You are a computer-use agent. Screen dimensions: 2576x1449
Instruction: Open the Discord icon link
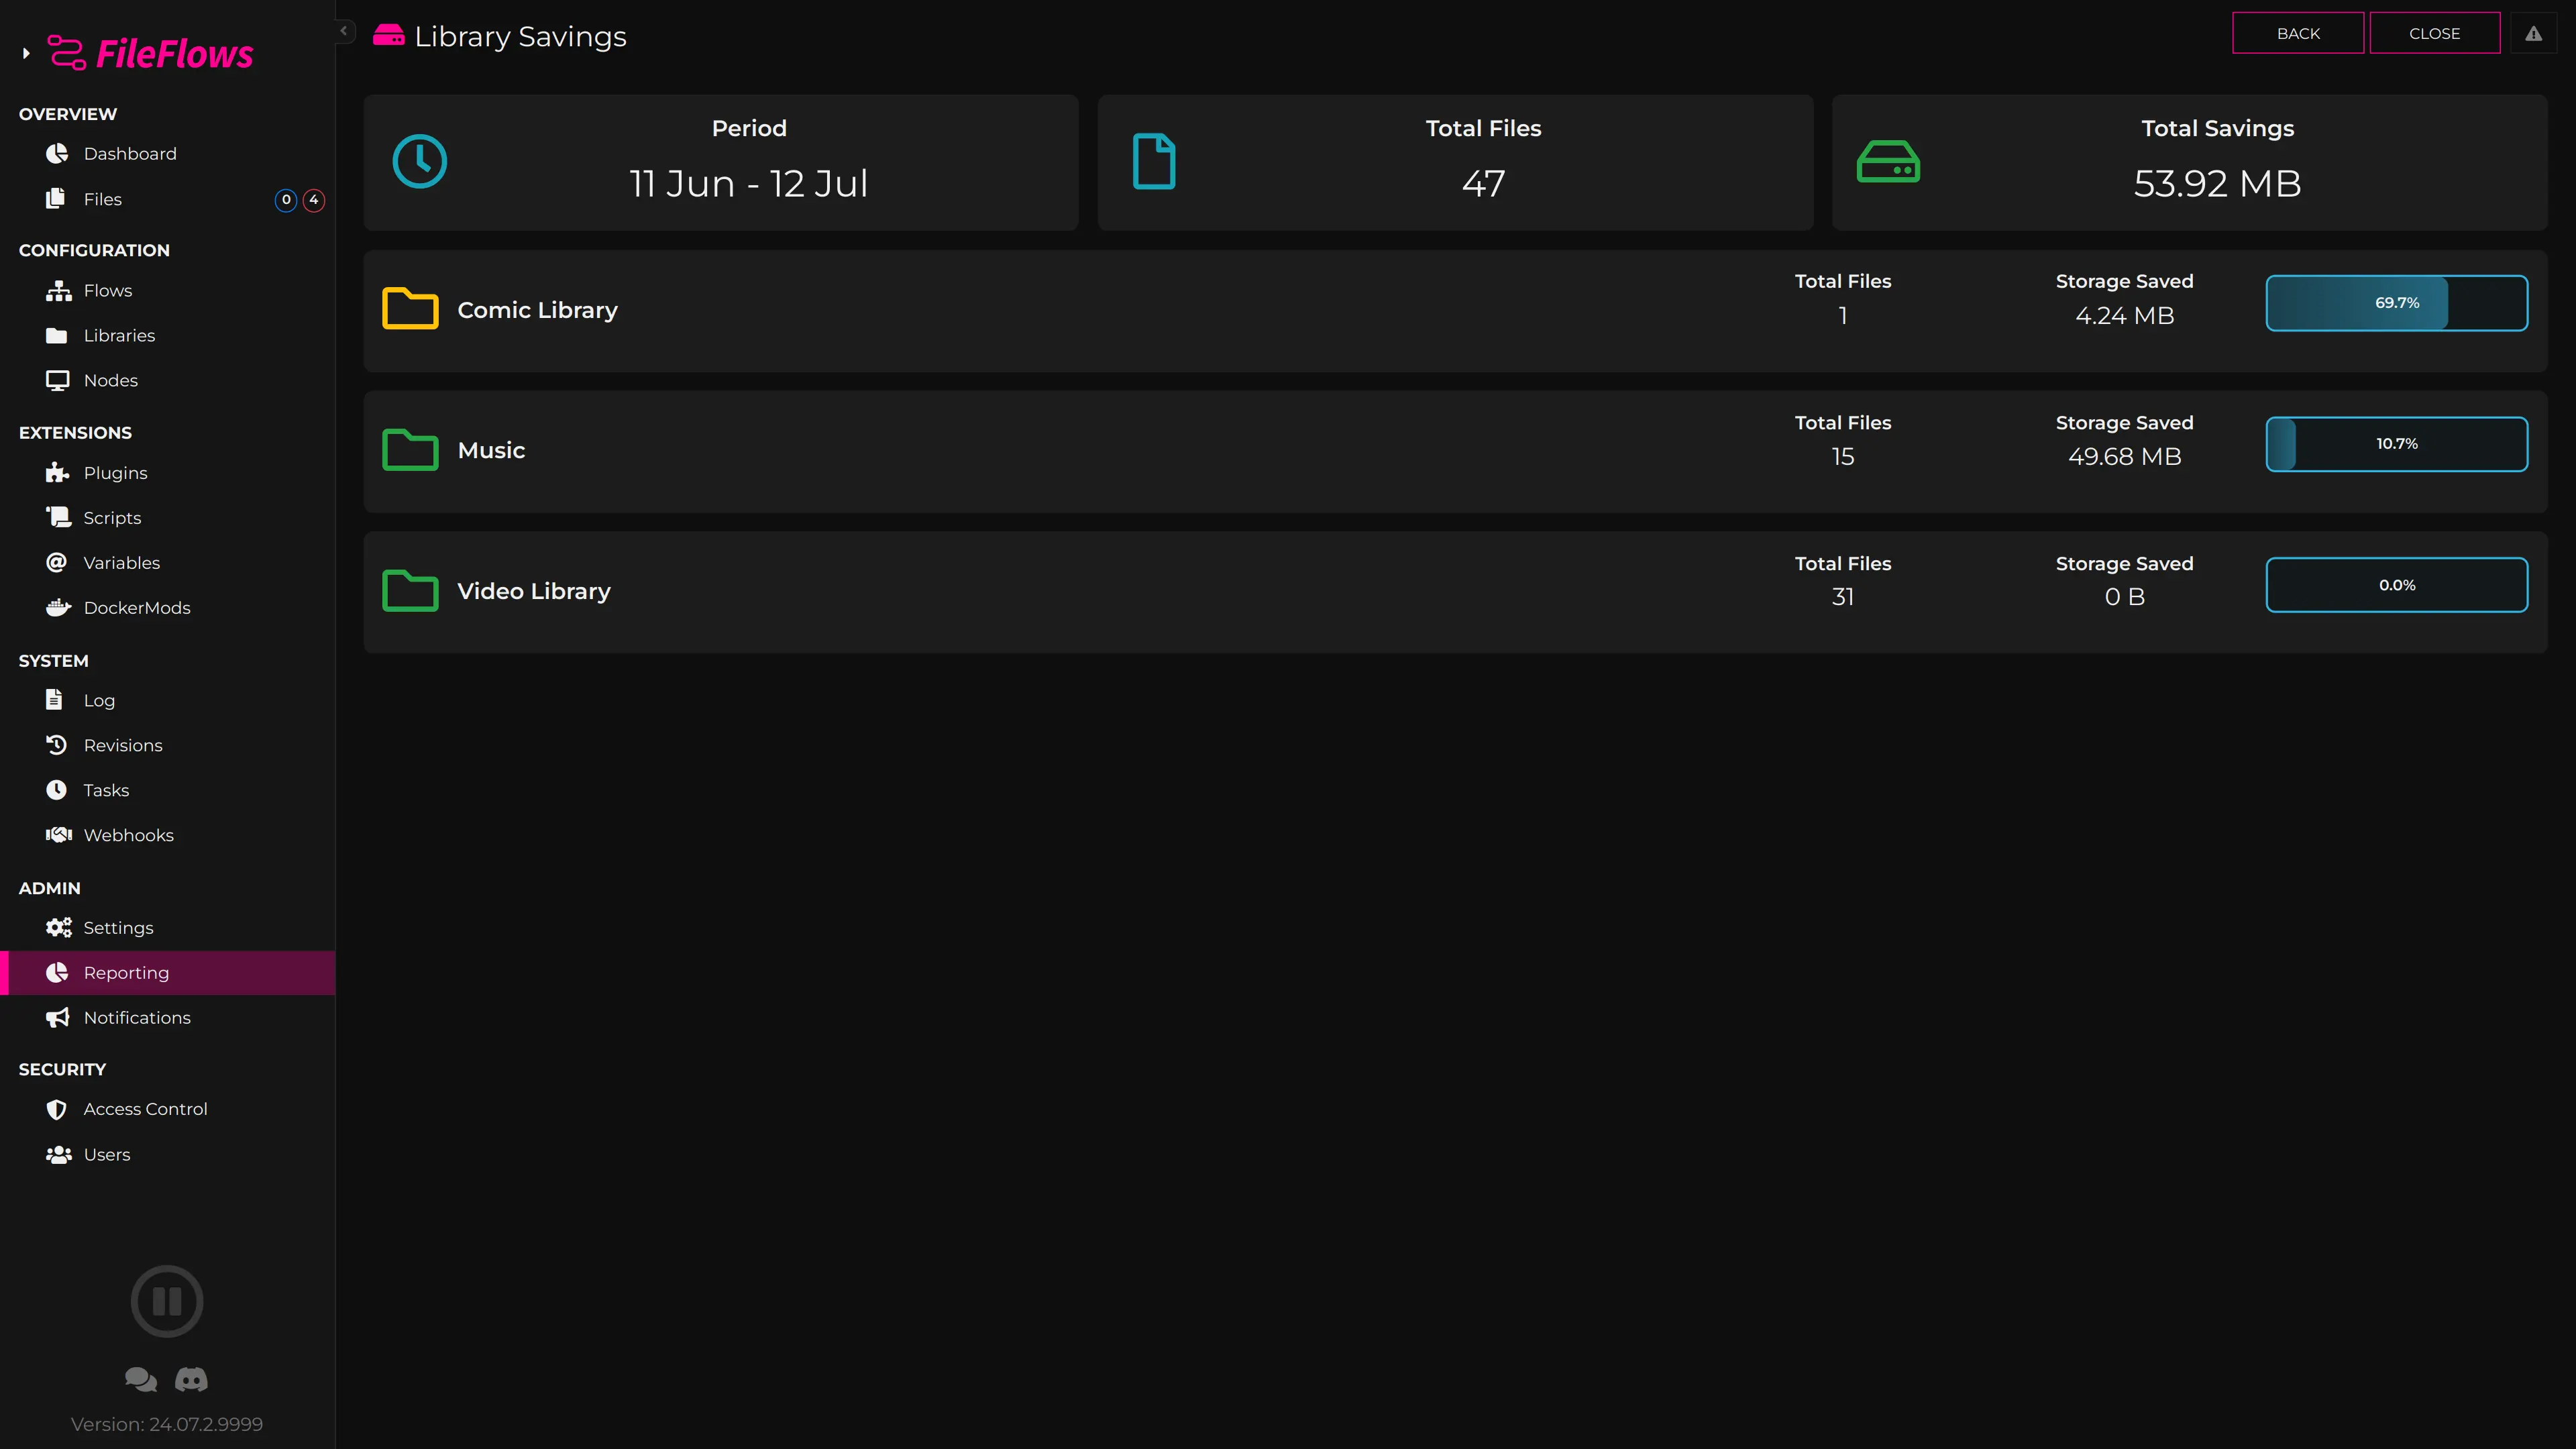click(x=192, y=1380)
